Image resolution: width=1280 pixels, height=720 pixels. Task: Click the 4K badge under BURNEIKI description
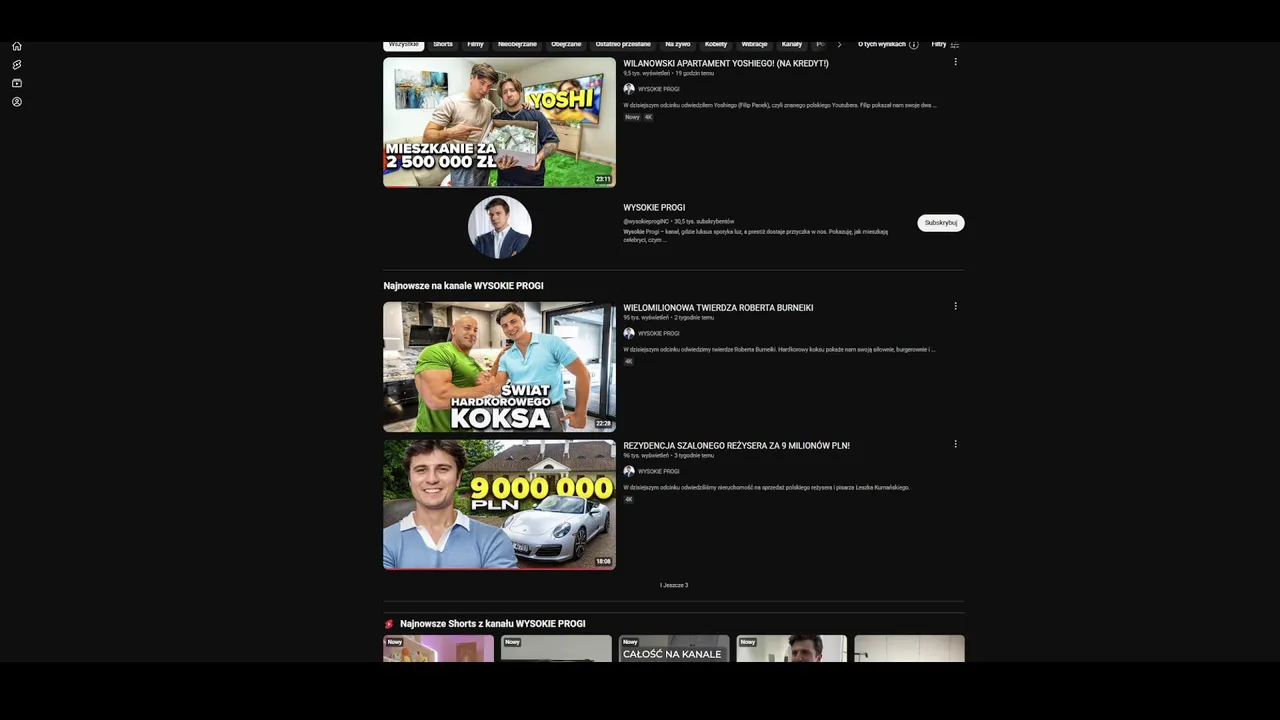[x=629, y=361]
